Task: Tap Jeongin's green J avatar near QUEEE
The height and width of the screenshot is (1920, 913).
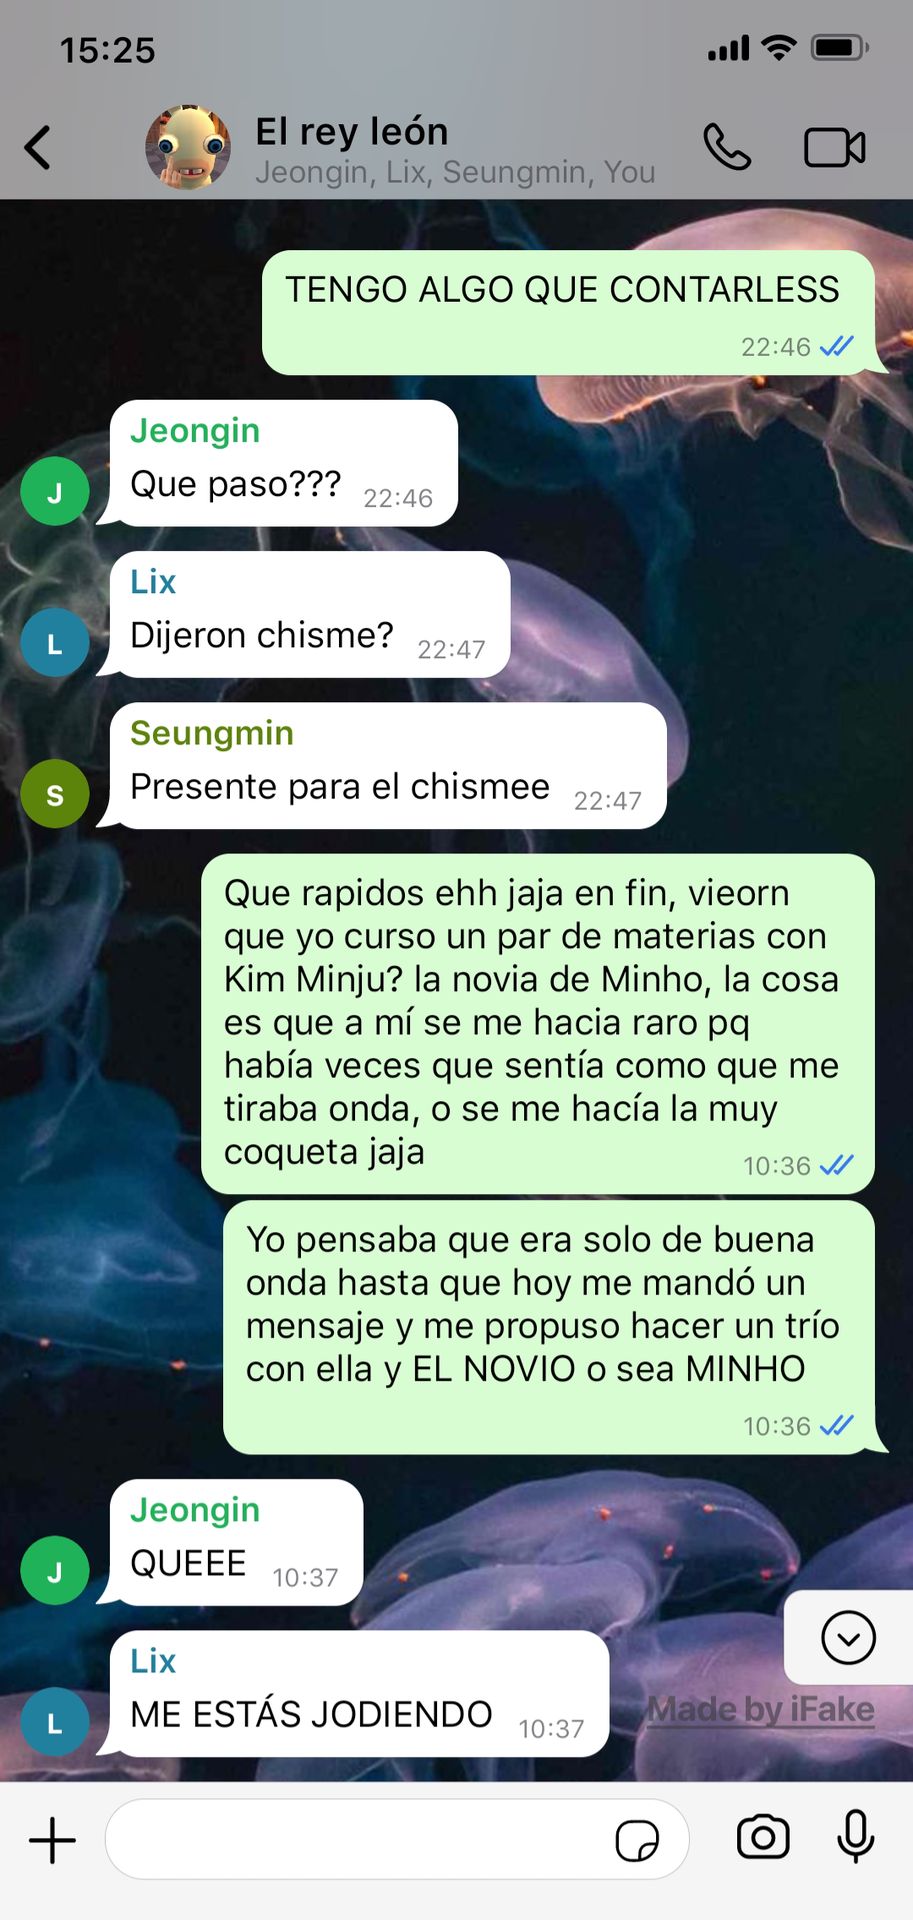Action: click(55, 1571)
